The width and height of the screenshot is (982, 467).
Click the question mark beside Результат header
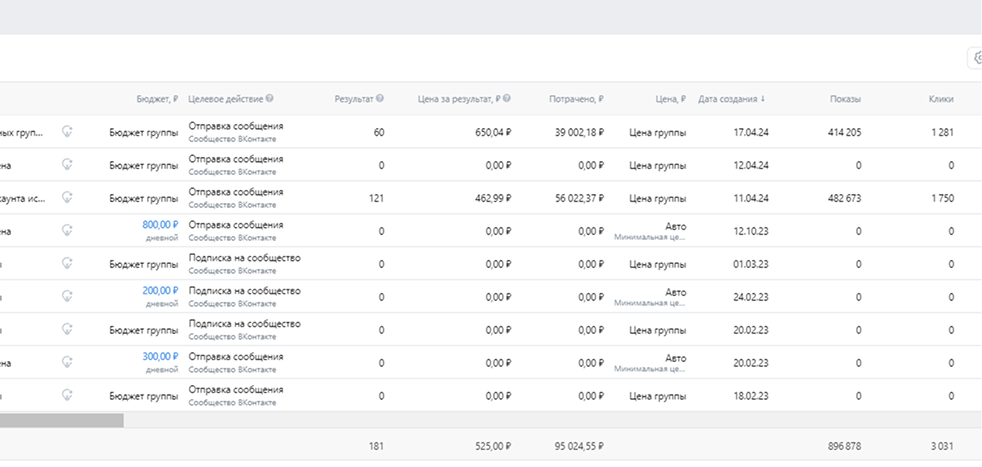380,99
